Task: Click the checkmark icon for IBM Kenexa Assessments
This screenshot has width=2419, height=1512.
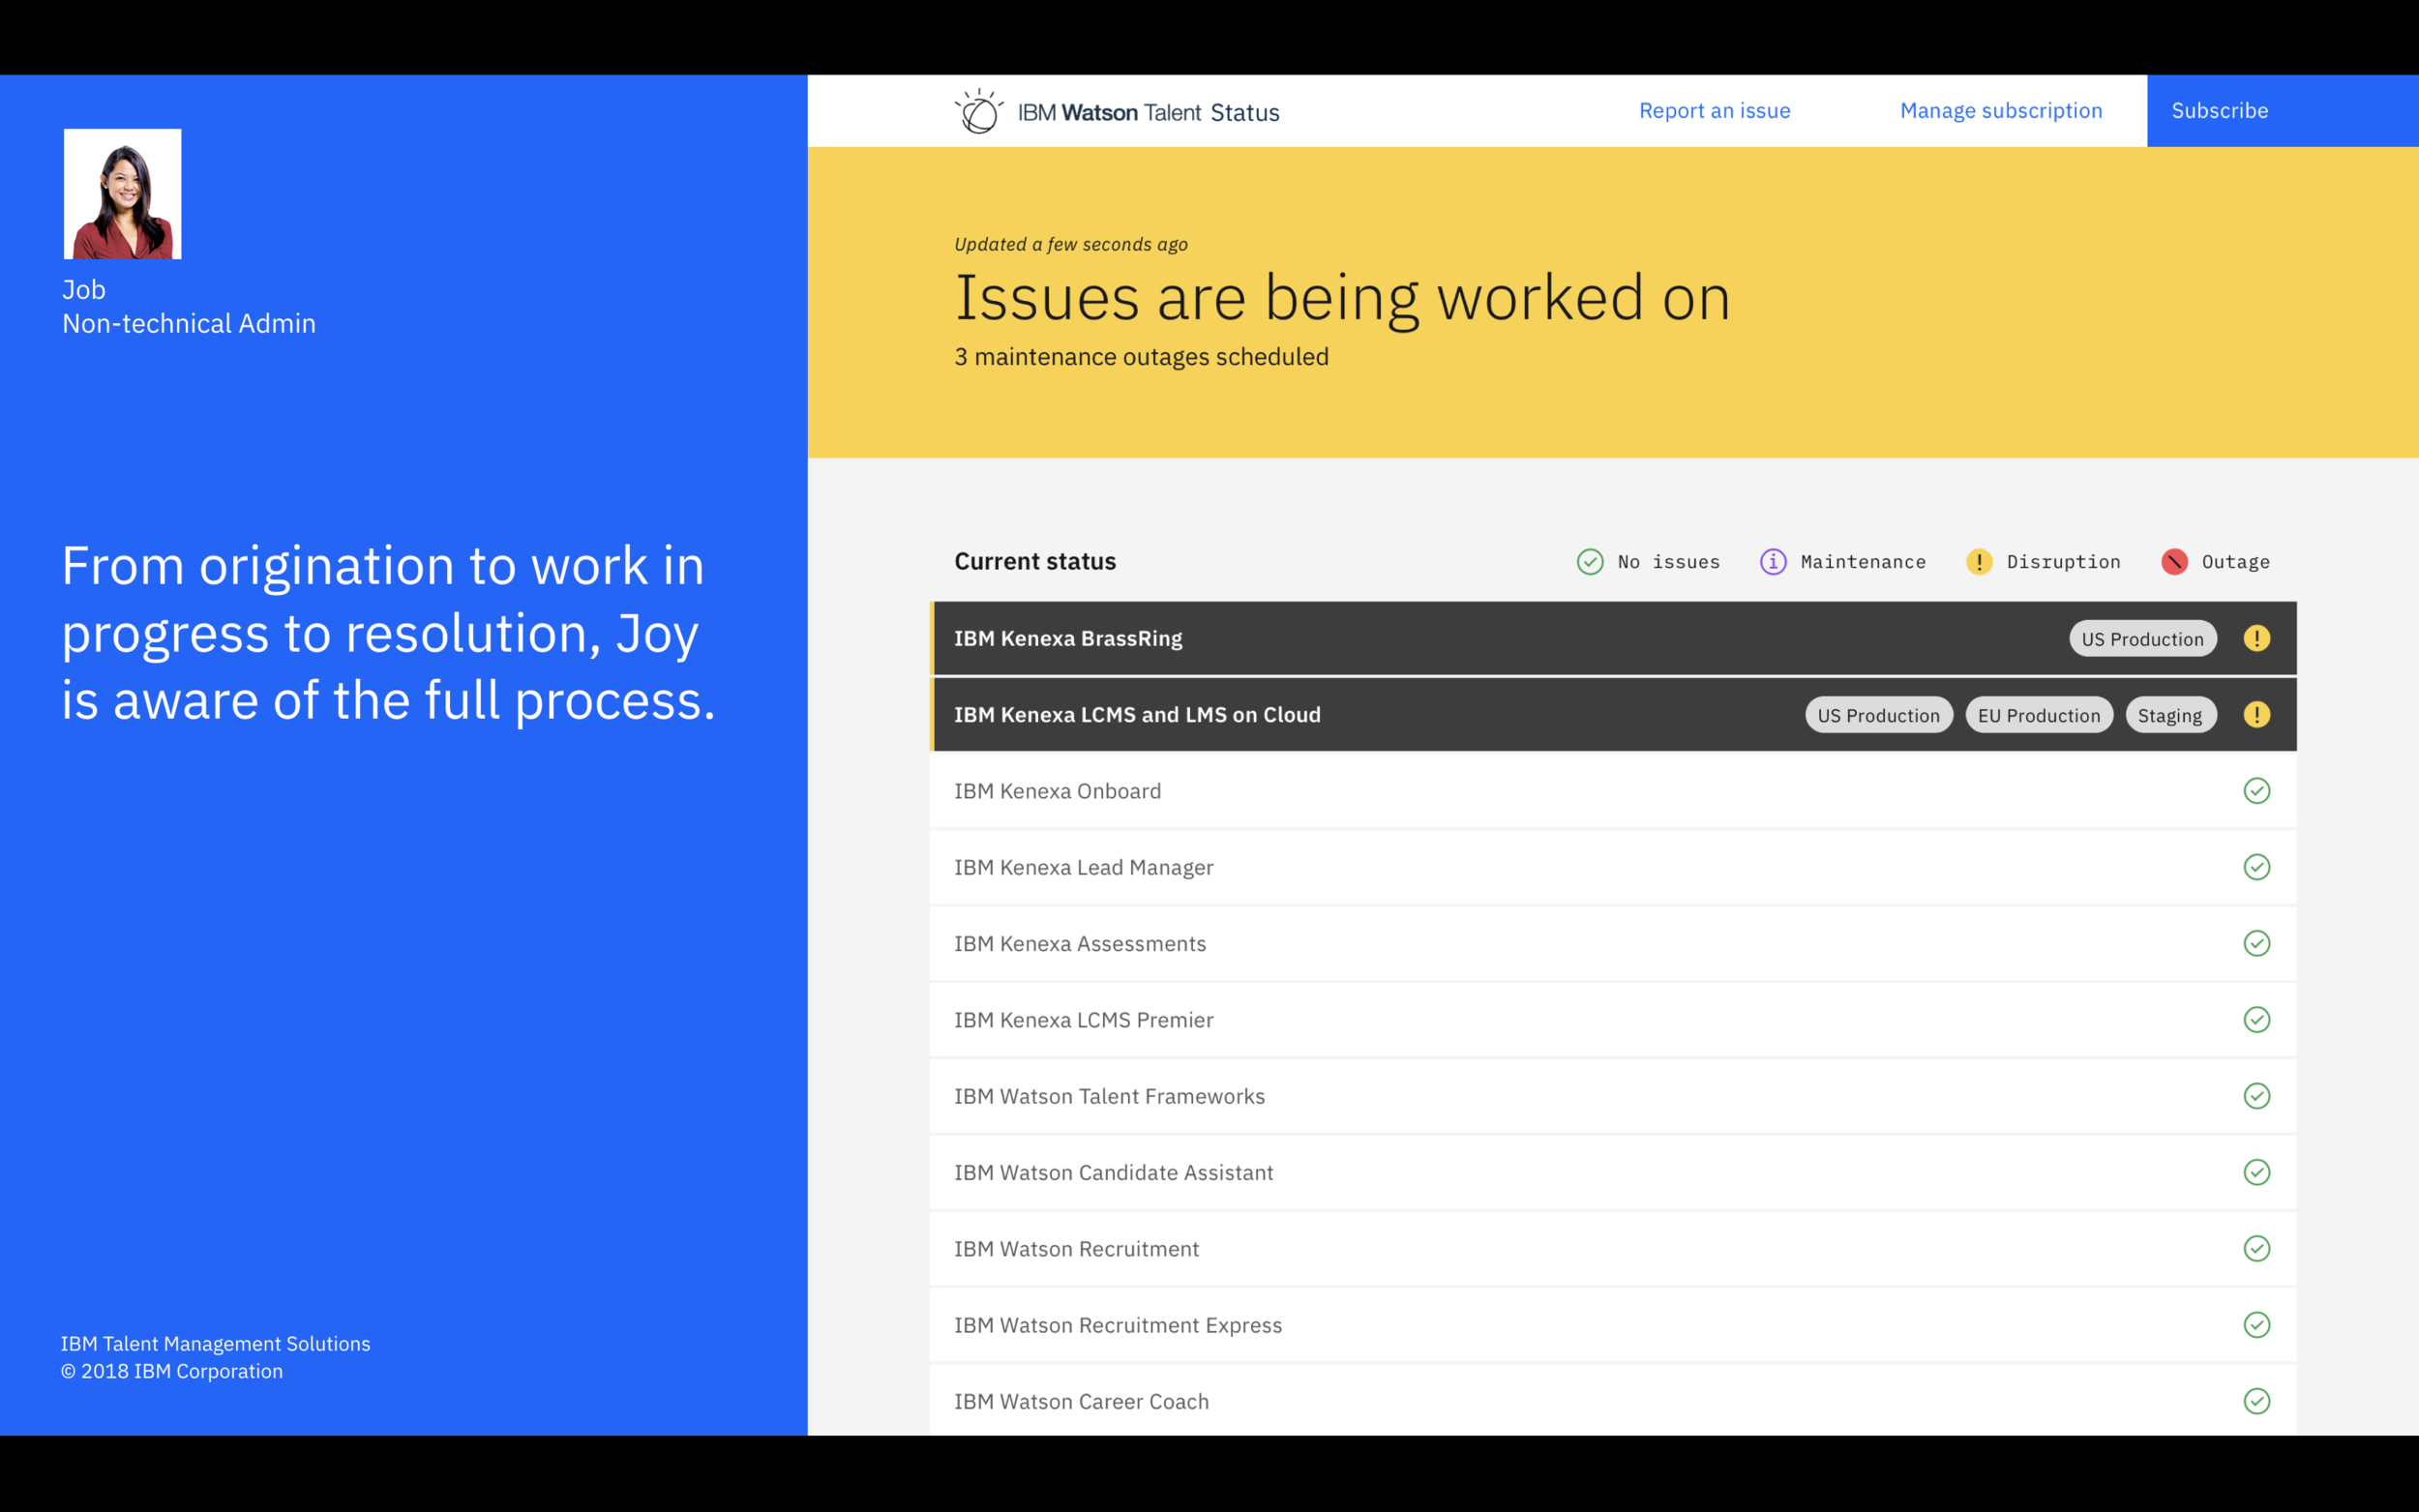Action: (x=2257, y=943)
